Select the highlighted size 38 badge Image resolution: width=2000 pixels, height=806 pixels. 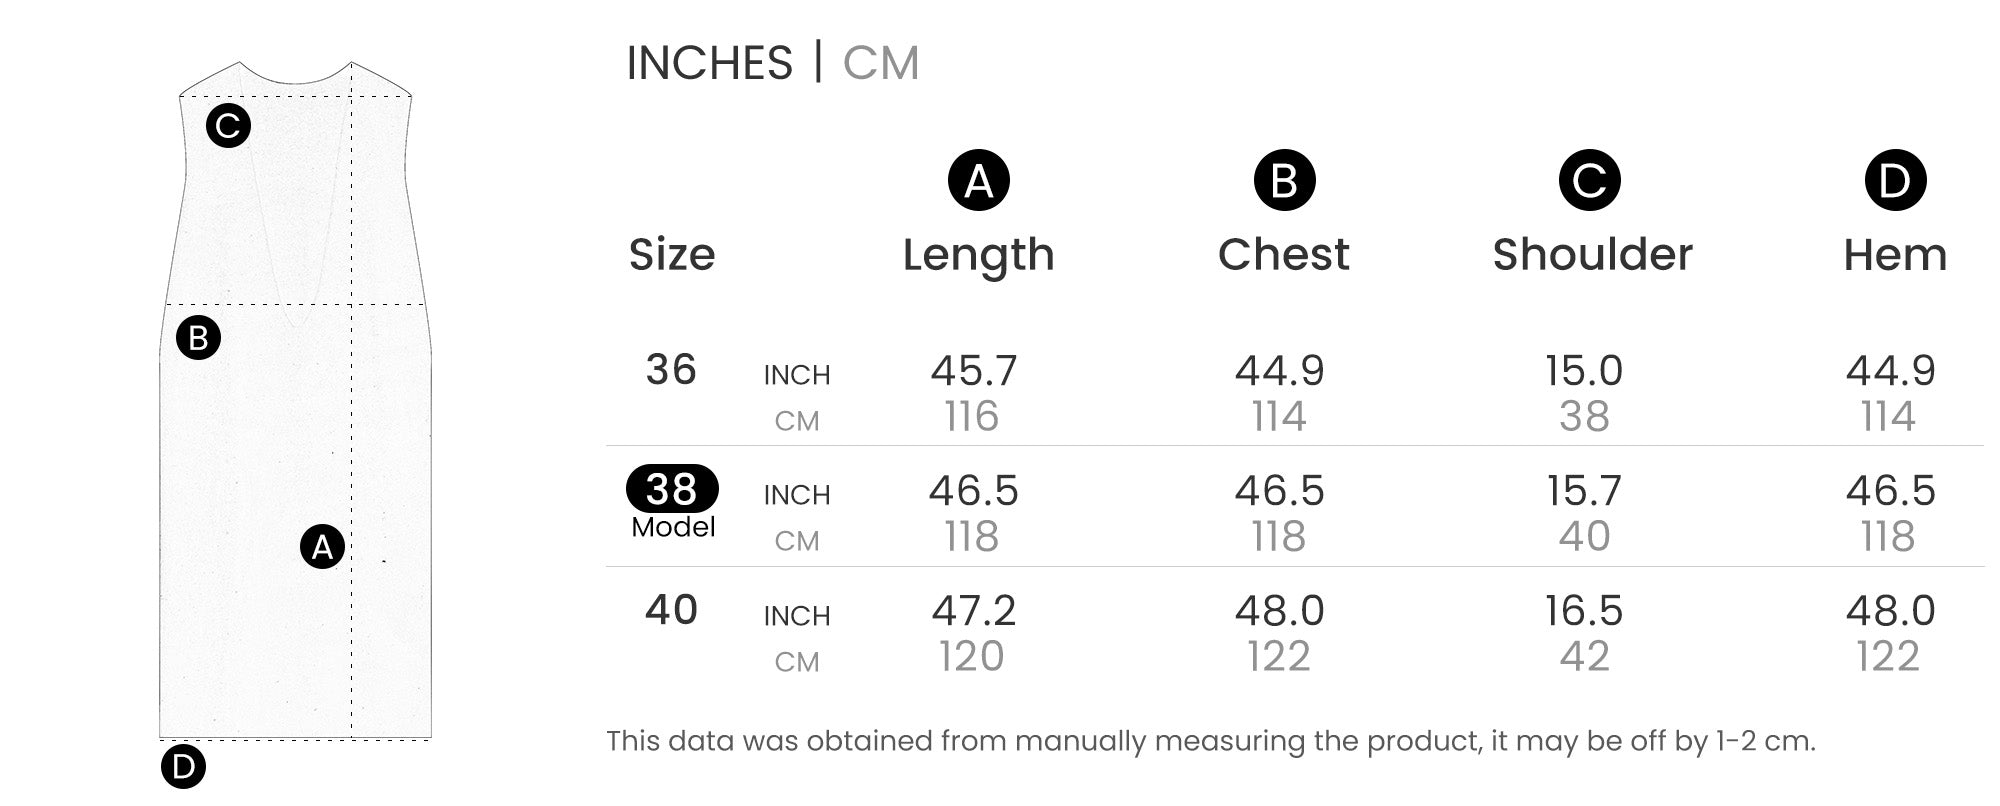pyautogui.click(x=672, y=489)
